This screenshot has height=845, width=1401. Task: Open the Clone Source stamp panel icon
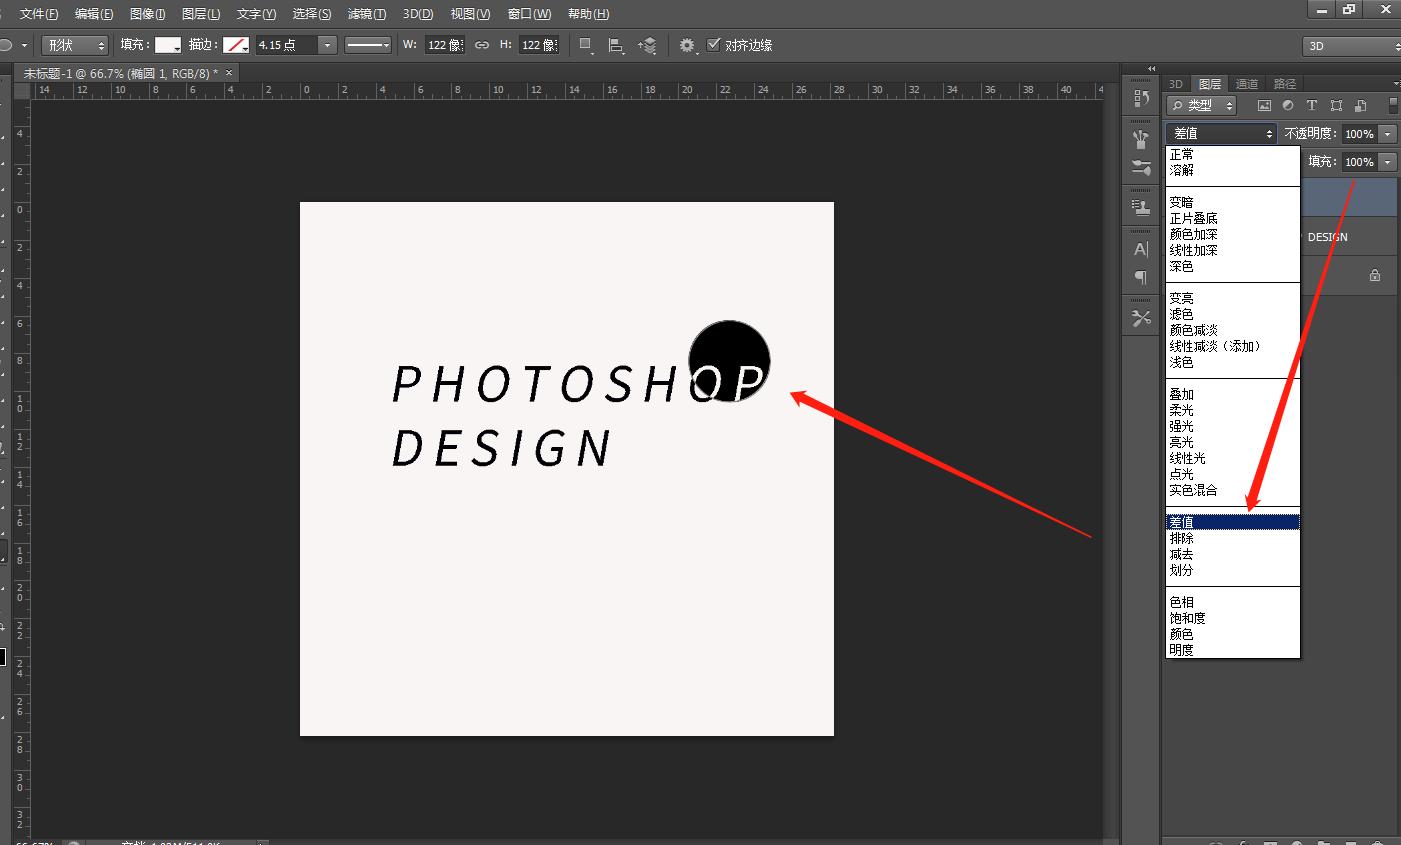(1141, 207)
